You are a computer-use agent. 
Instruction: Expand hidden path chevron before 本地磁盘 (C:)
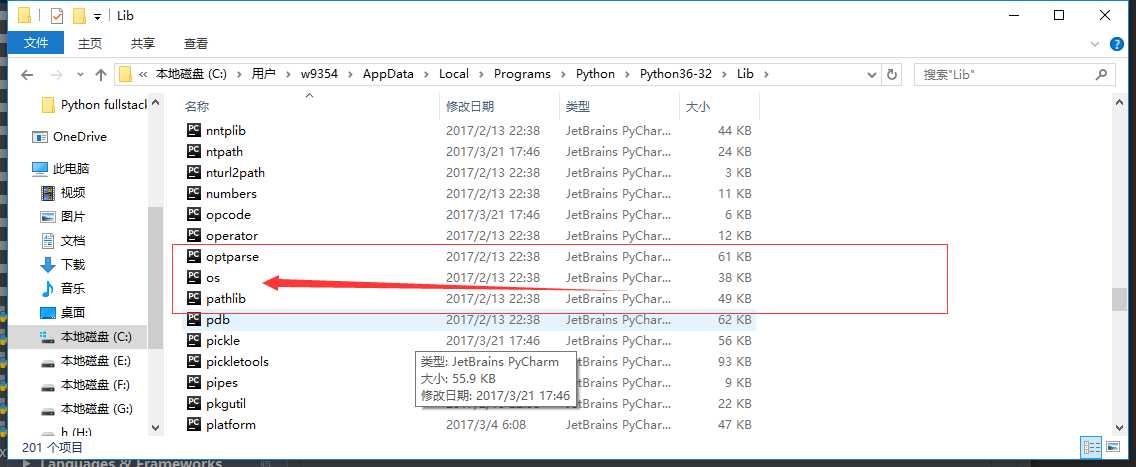(x=143, y=74)
